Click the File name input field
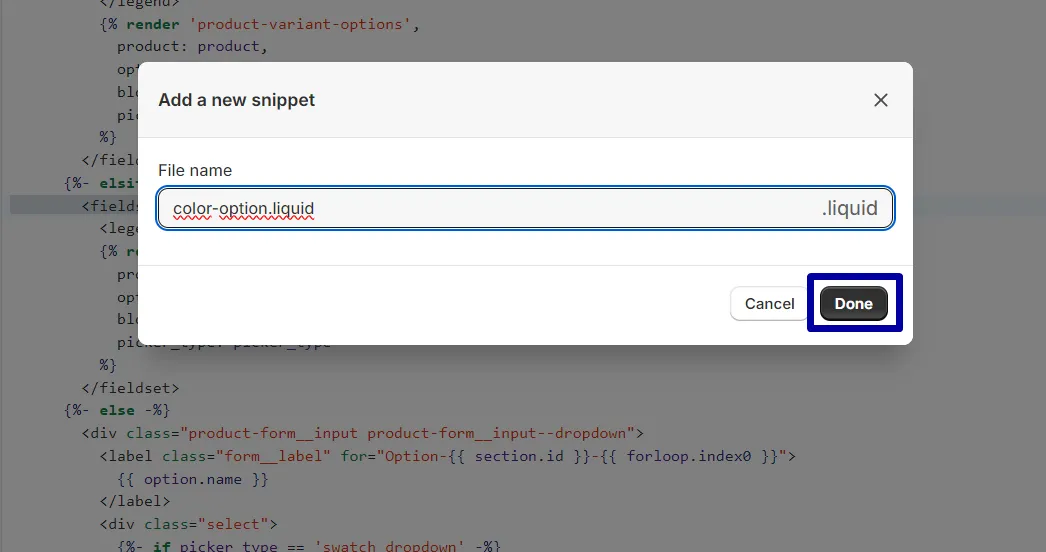Viewport: 1046px width, 552px height. (526, 208)
